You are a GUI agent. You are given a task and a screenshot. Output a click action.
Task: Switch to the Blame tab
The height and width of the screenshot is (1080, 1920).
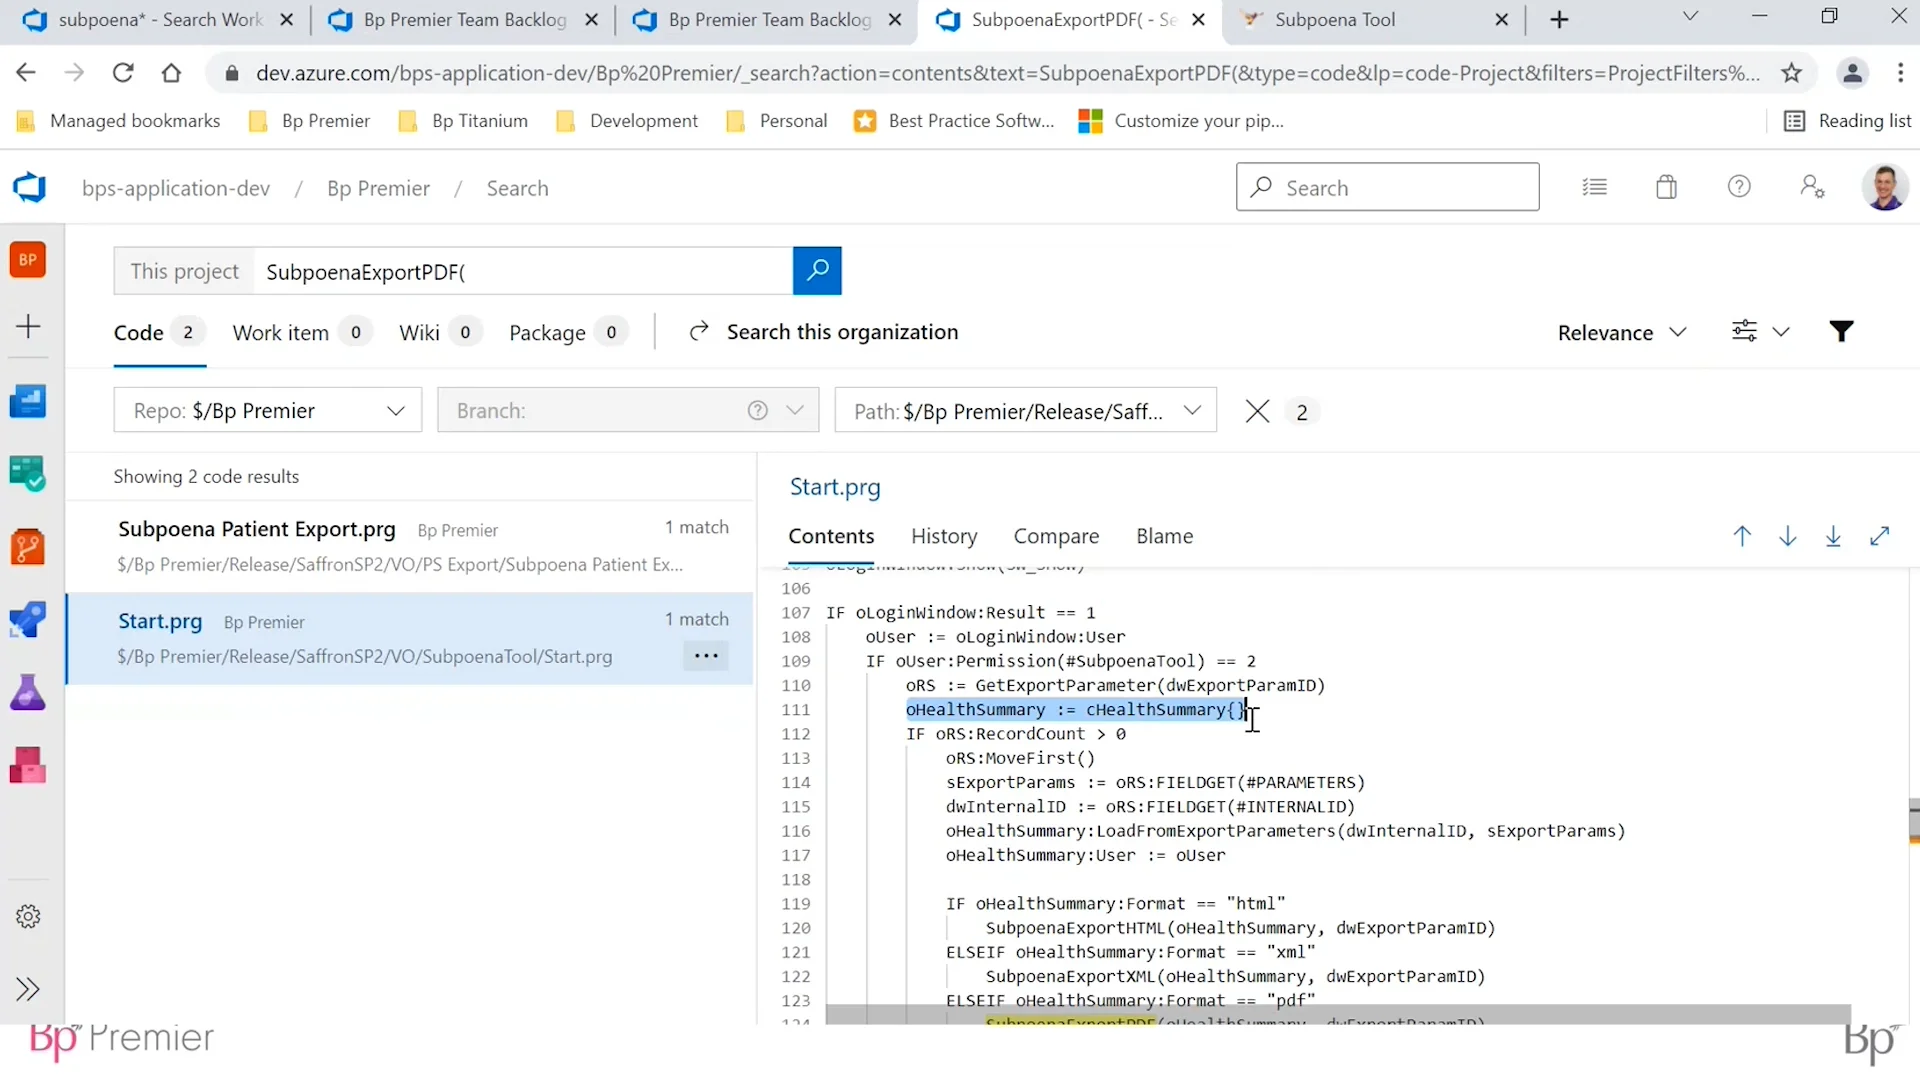1164,537
